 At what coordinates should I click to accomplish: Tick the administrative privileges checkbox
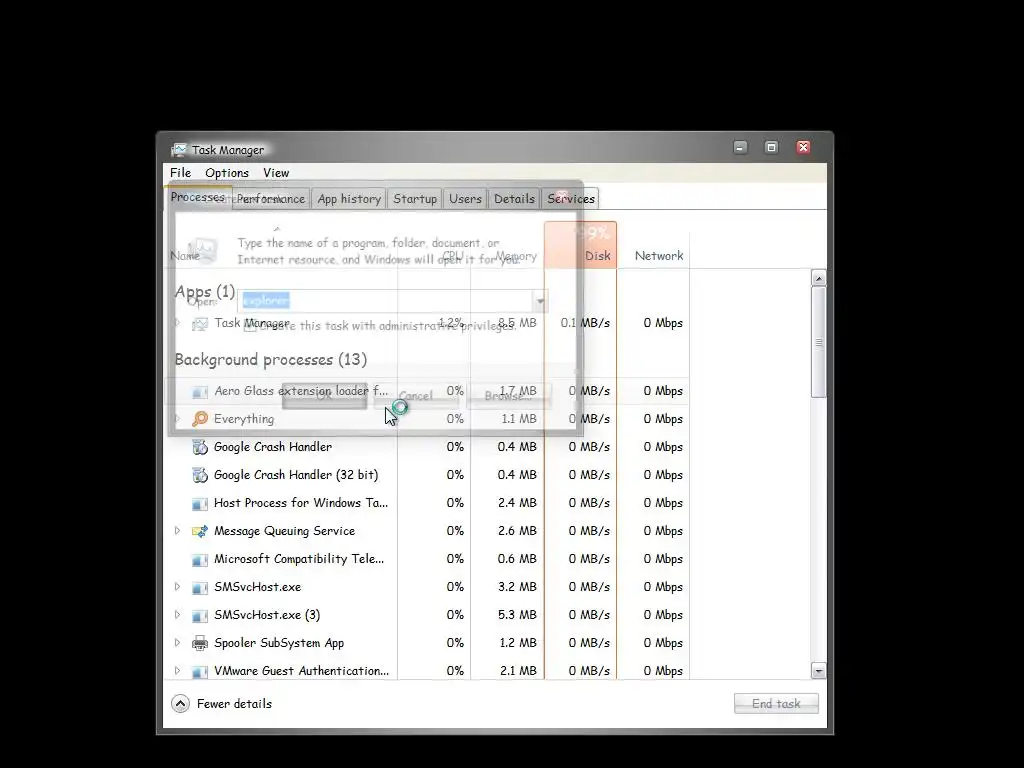(x=249, y=326)
